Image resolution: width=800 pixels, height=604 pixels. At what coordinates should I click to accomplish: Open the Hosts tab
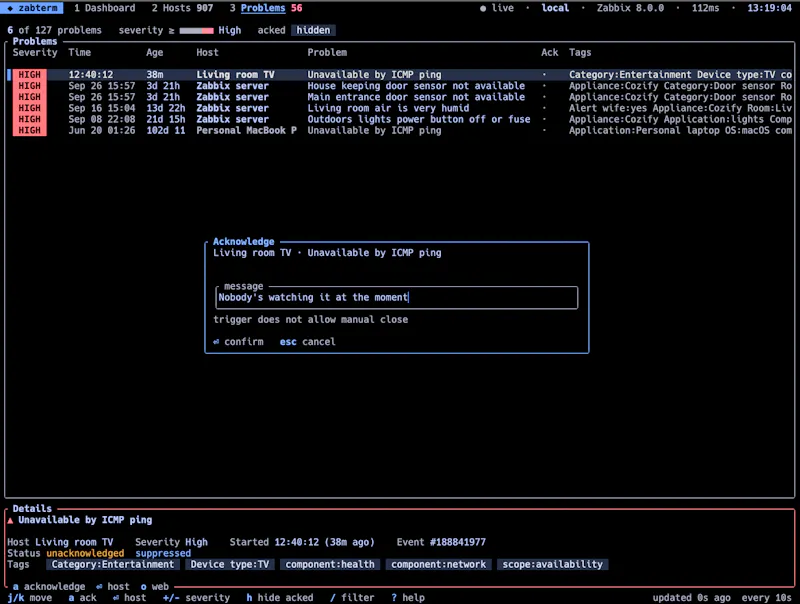pos(182,8)
